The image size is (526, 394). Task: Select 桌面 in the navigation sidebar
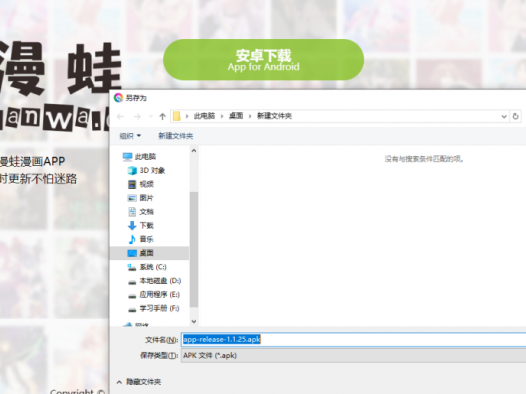point(150,253)
